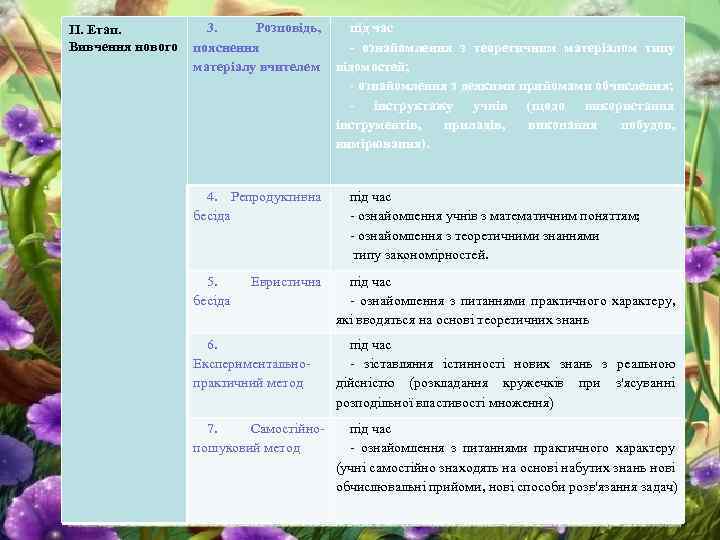The image size is (720, 540).
Task: Click '5. Евристична' method title
Action: [264, 282]
